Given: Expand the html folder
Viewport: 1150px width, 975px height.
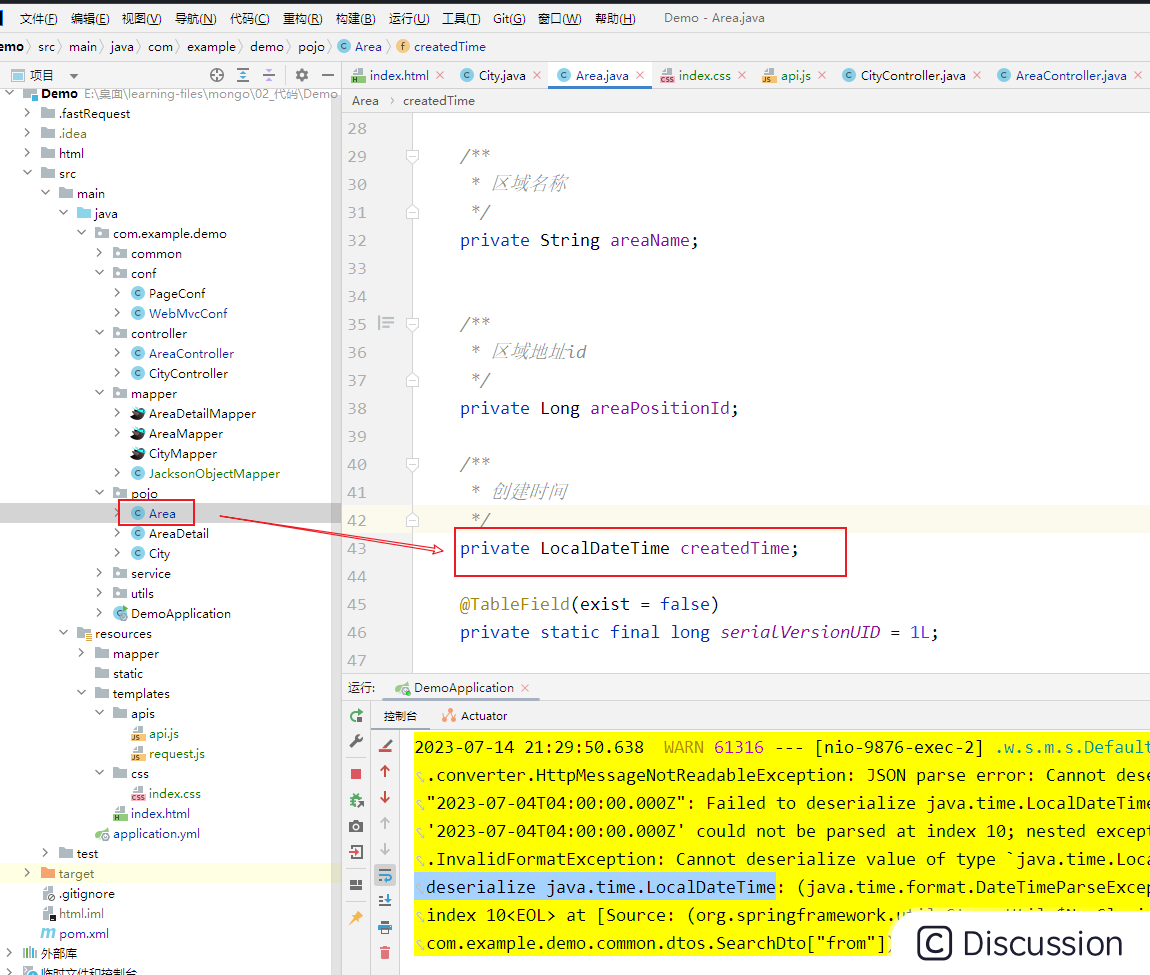Looking at the screenshot, I should (27, 153).
